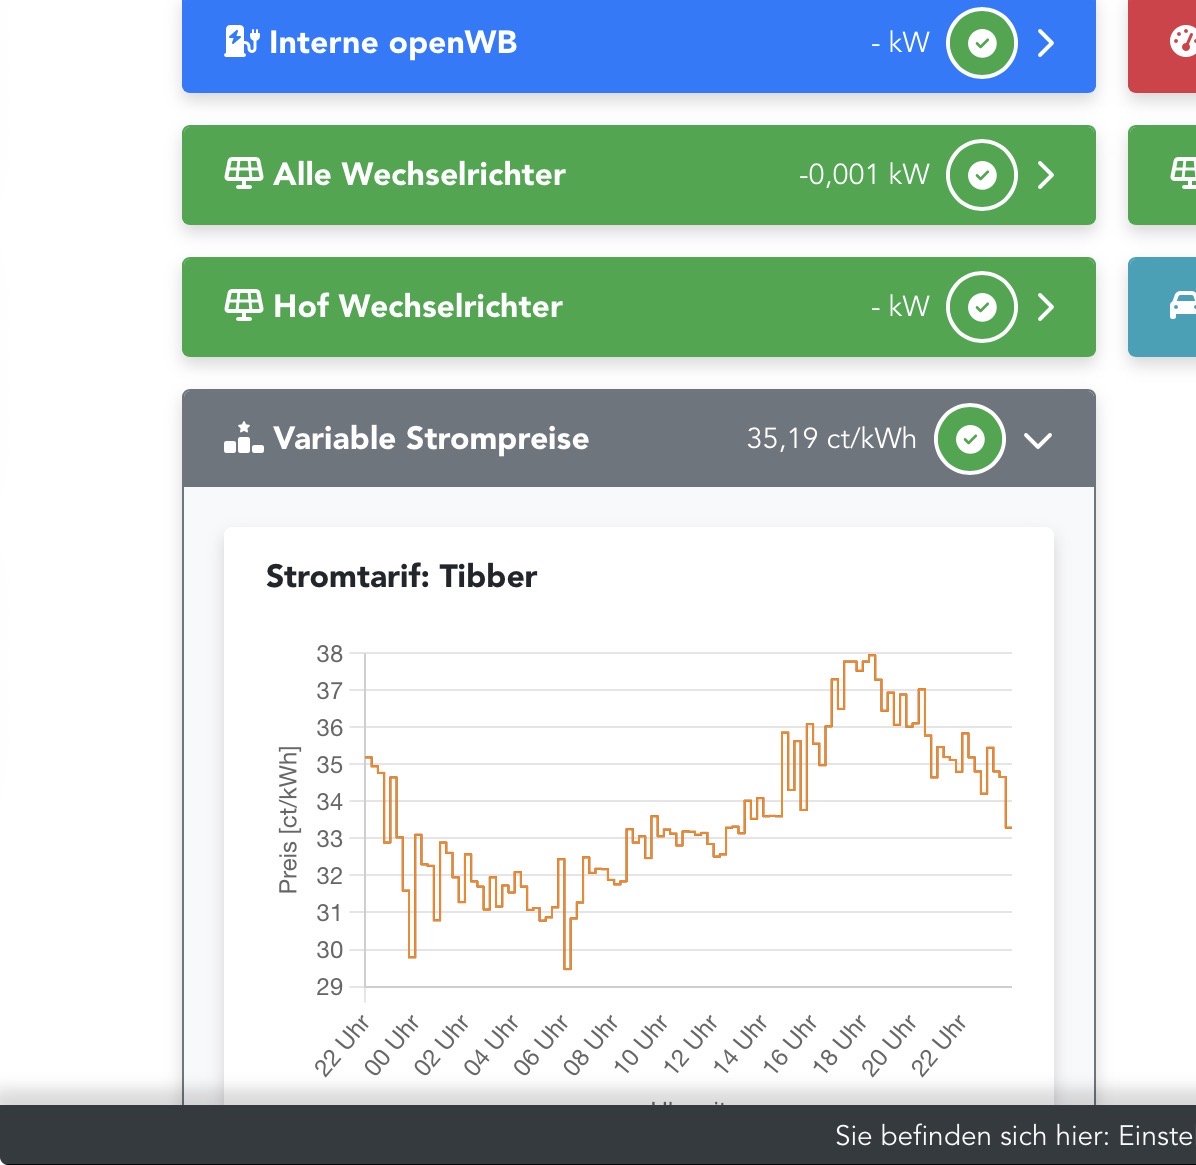1196x1165 pixels.
Task: Click the car icon on the teal card
Action: coord(1182,305)
